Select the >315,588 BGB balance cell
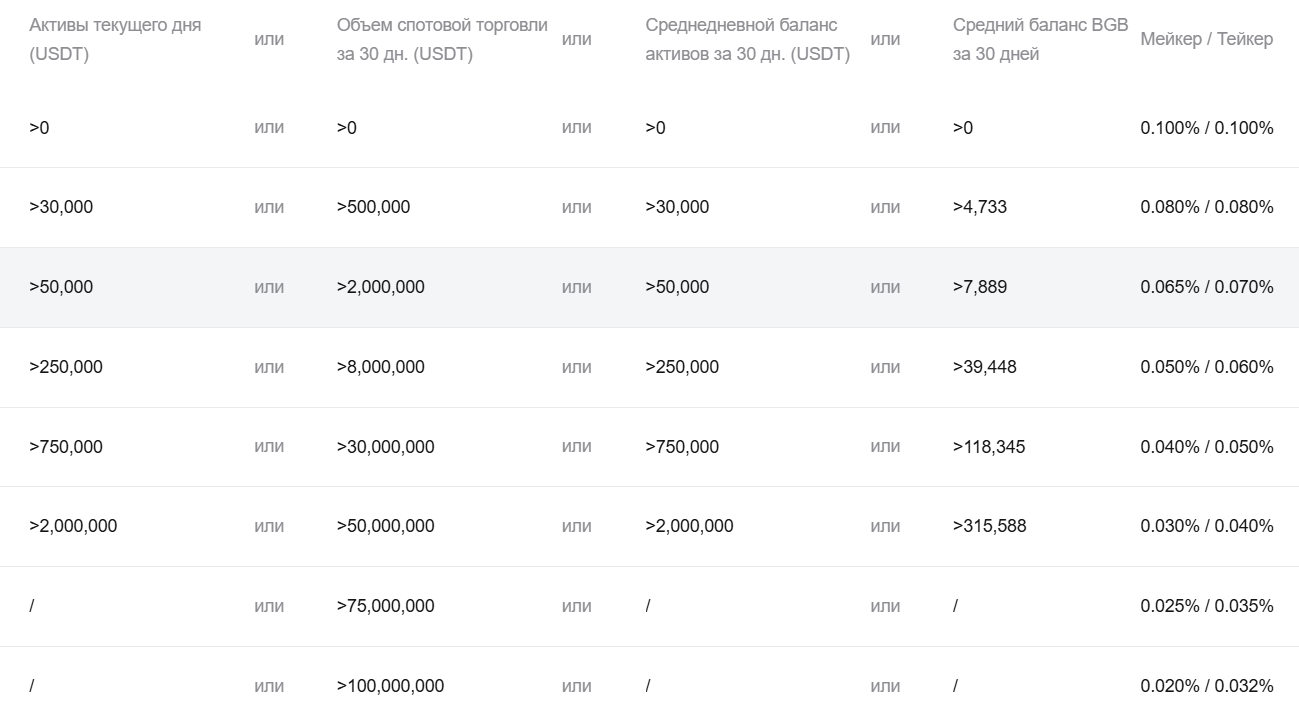Screen dimensions: 1299x713 (989, 526)
